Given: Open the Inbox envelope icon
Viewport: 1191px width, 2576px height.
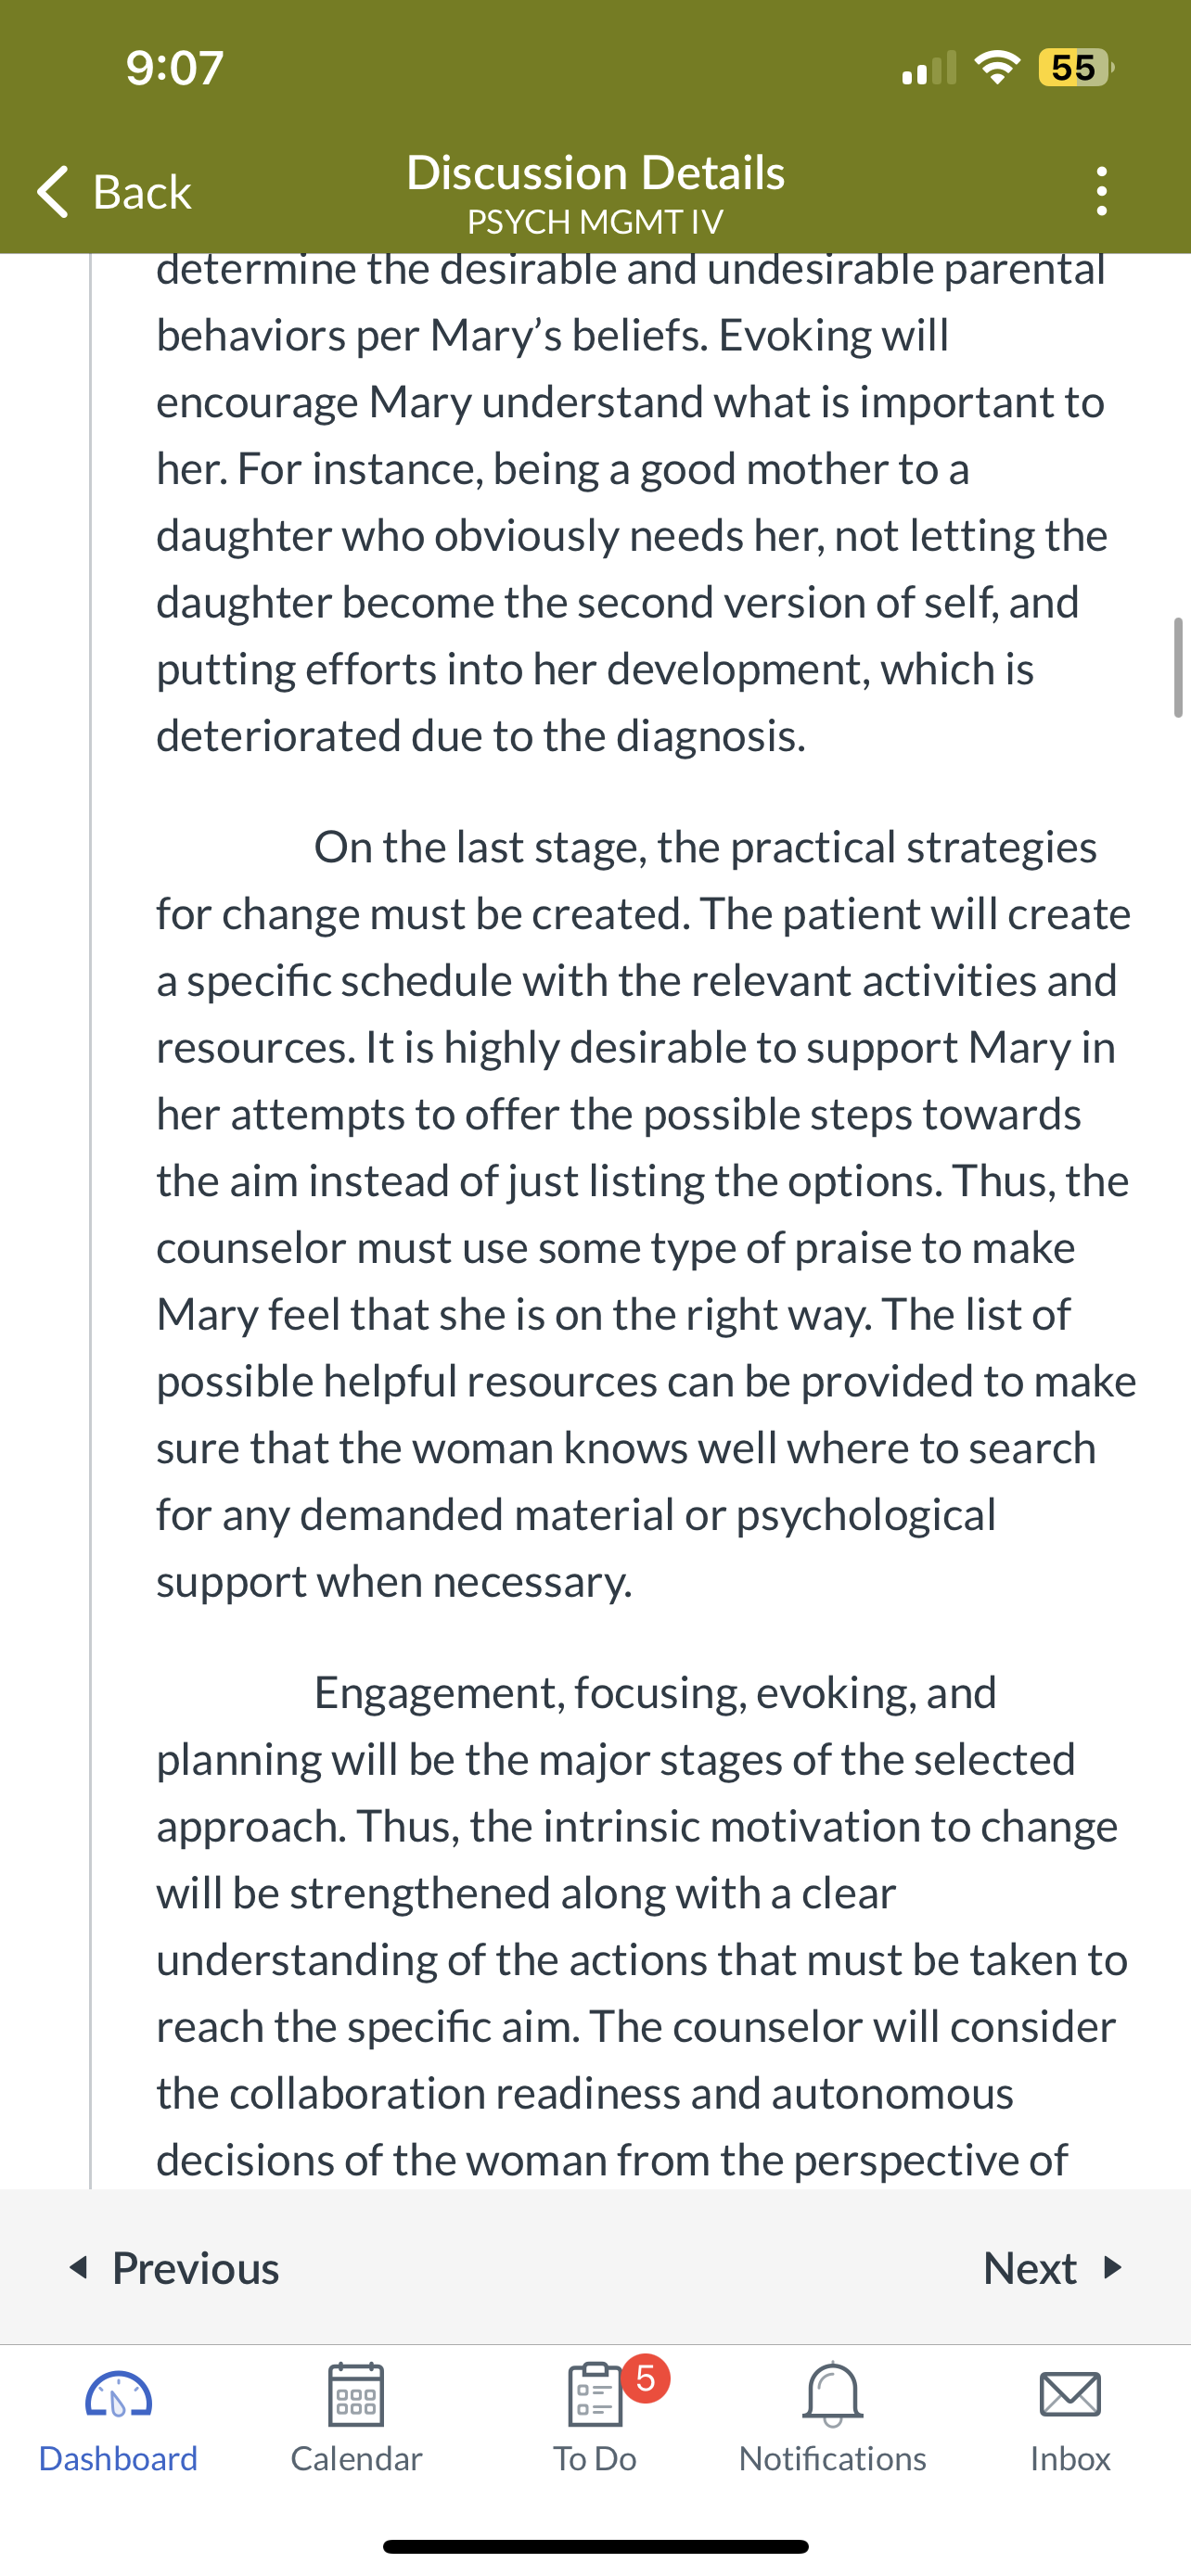Looking at the screenshot, I should [x=1070, y=2395].
